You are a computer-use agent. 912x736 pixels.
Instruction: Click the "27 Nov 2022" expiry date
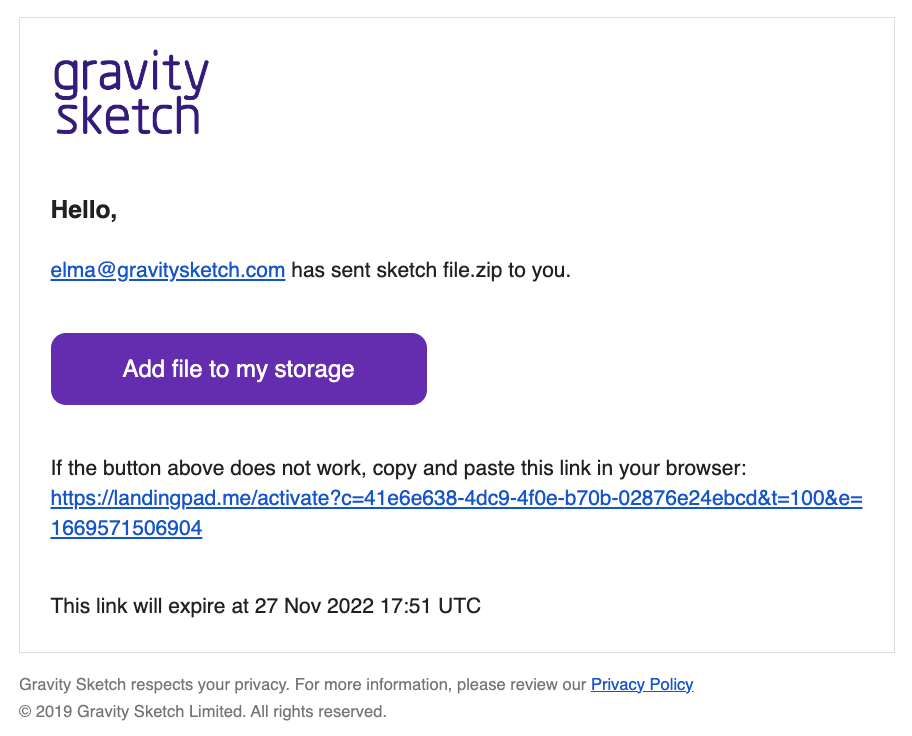point(314,606)
